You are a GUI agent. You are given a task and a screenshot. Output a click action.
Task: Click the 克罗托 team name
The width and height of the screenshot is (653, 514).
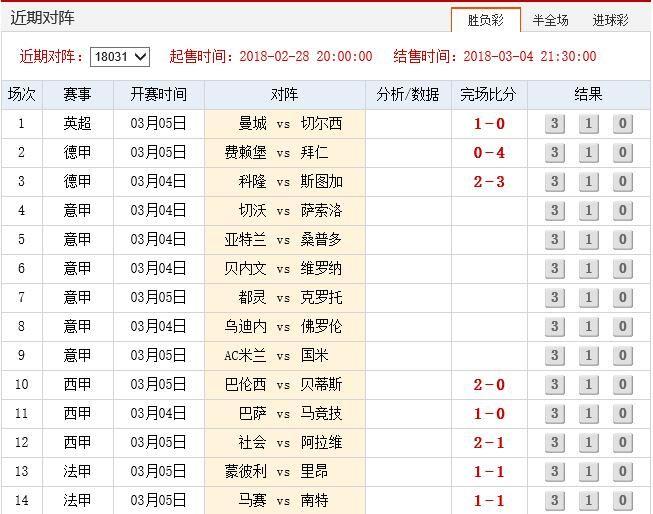(322, 298)
